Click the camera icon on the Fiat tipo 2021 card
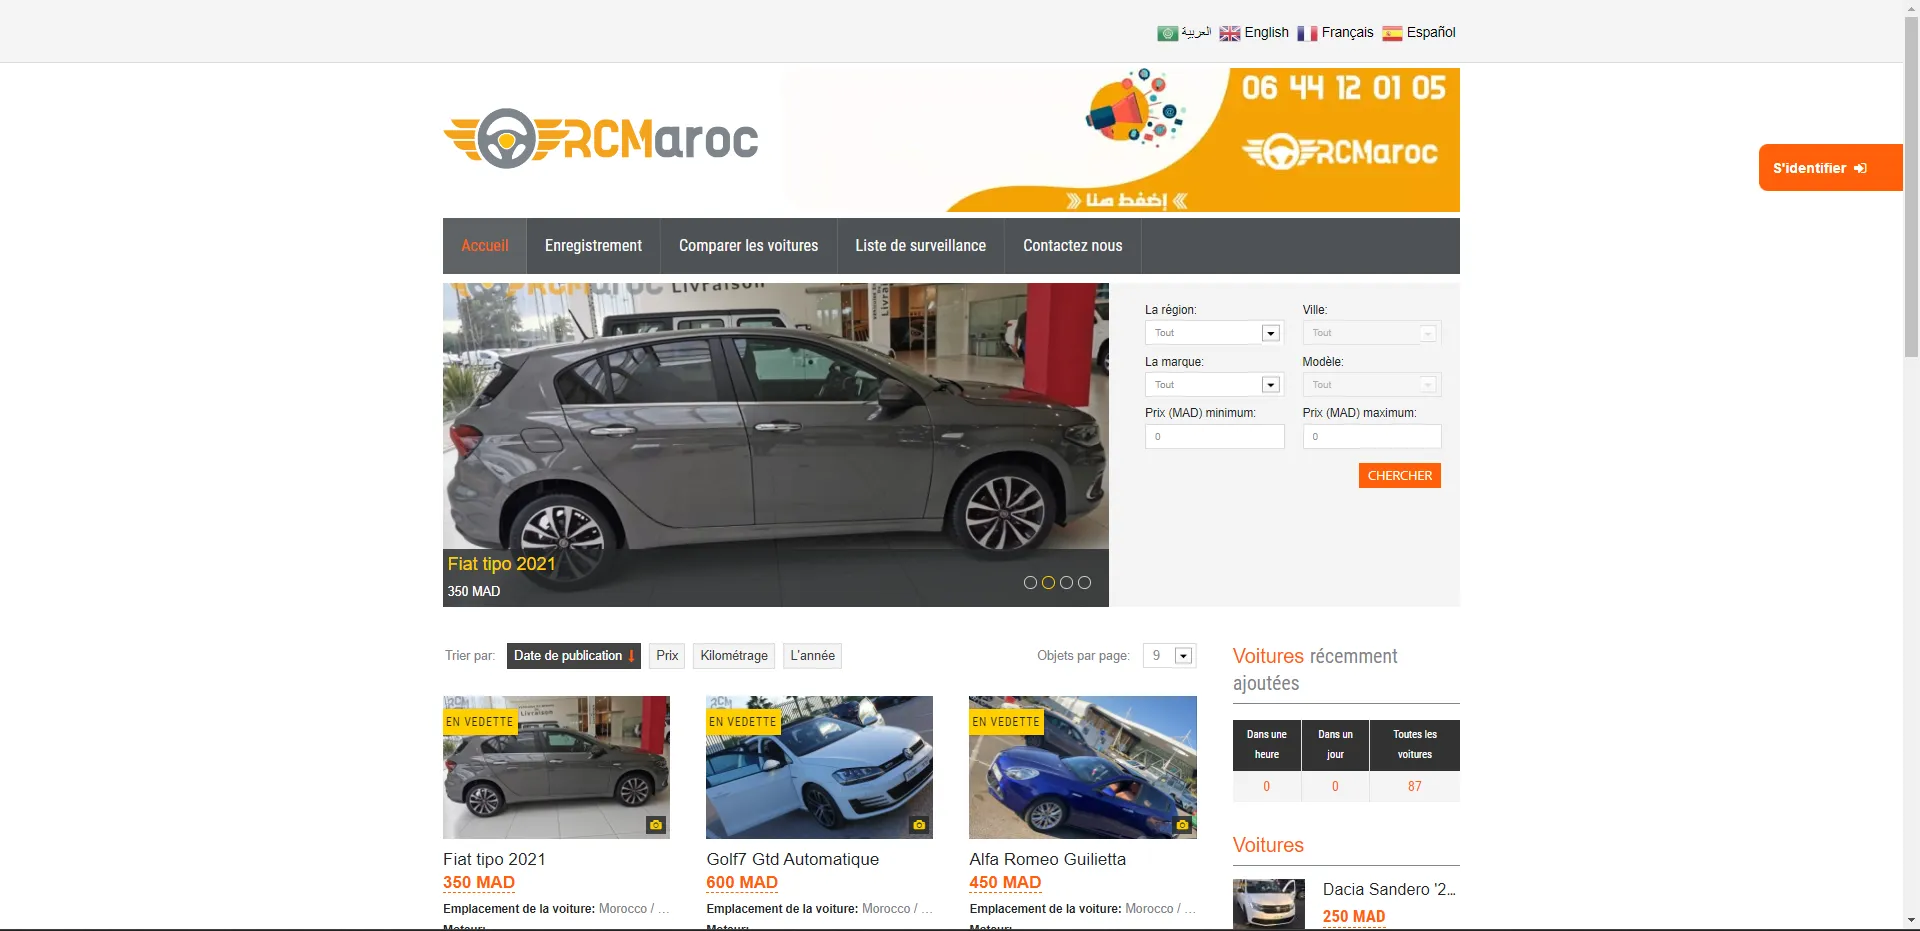The width and height of the screenshot is (1920, 931). click(x=656, y=825)
